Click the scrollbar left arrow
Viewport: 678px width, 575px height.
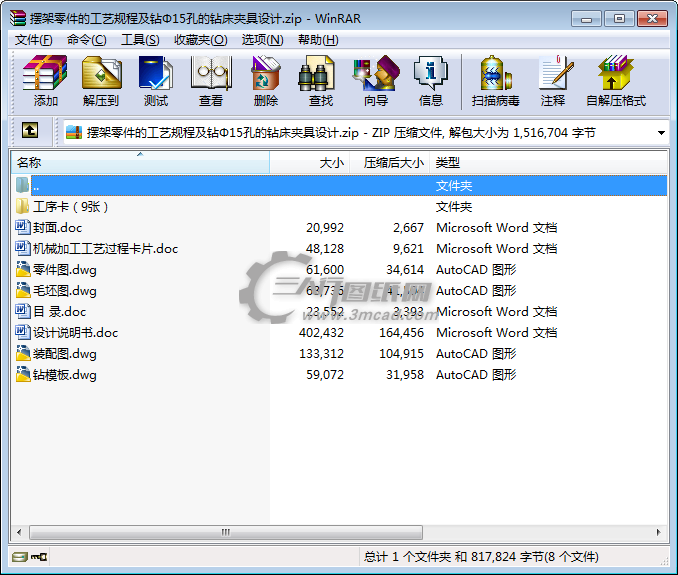19,532
